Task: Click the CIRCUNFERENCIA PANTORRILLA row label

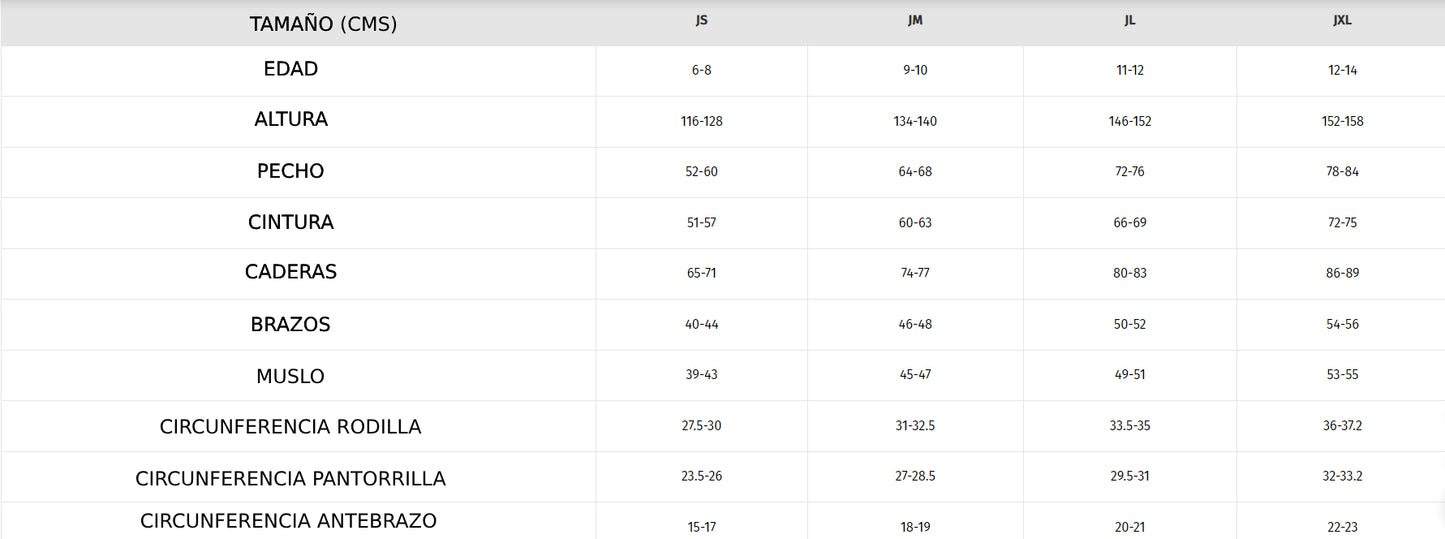Action: pos(291,479)
